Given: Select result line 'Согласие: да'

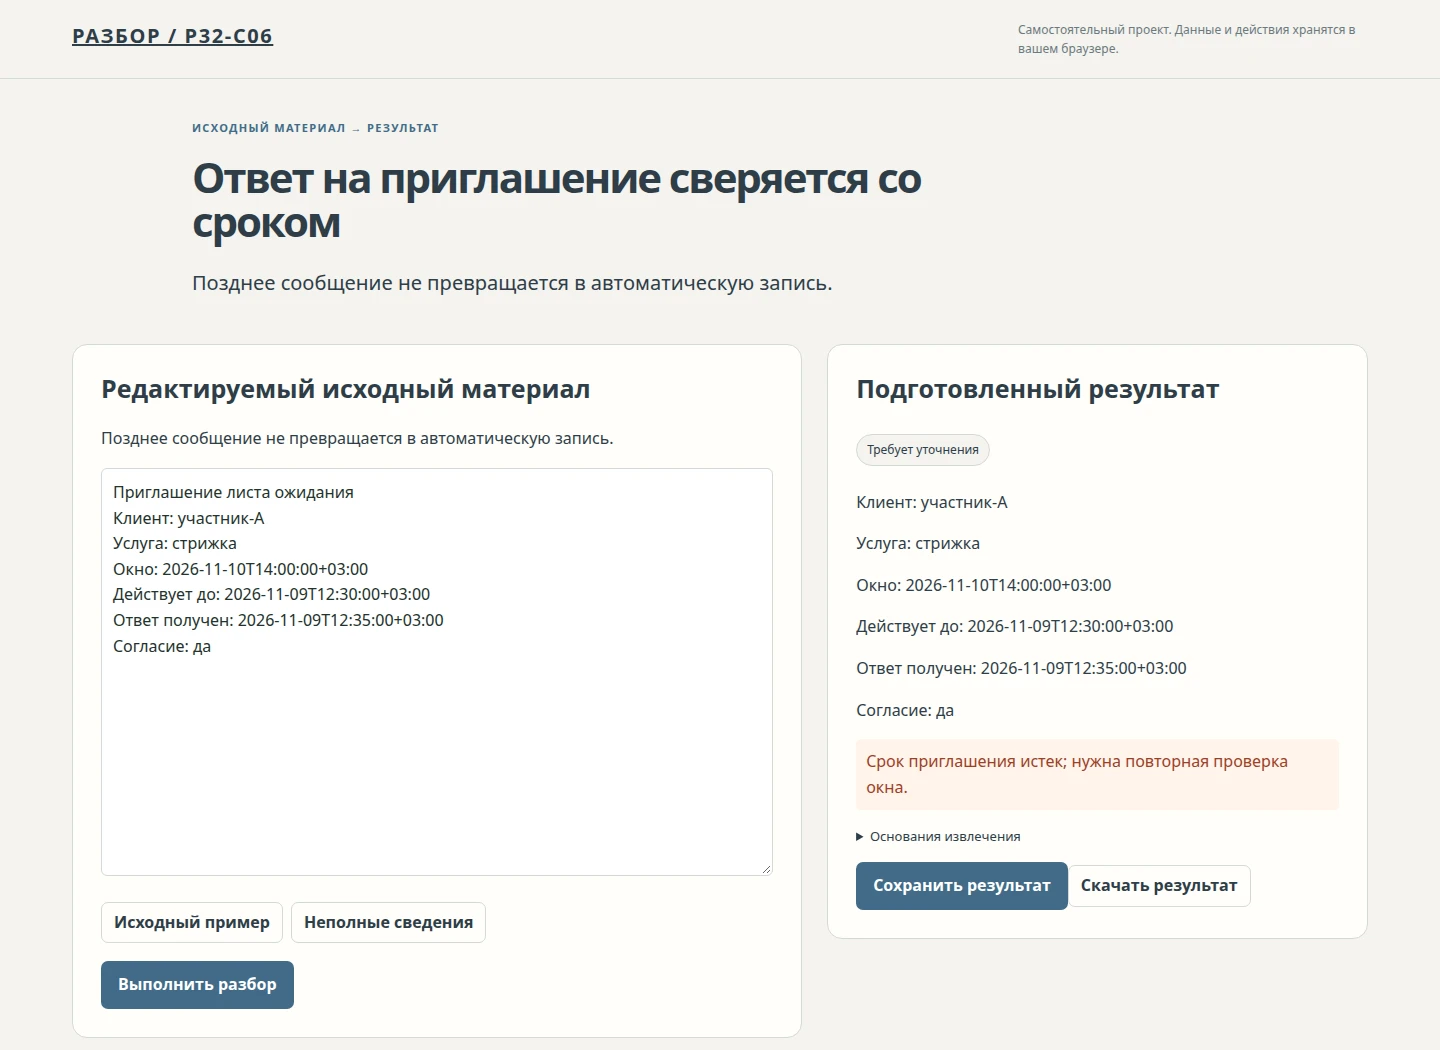Looking at the screenshot, I should pyautogui.click(x=905, y=710).
